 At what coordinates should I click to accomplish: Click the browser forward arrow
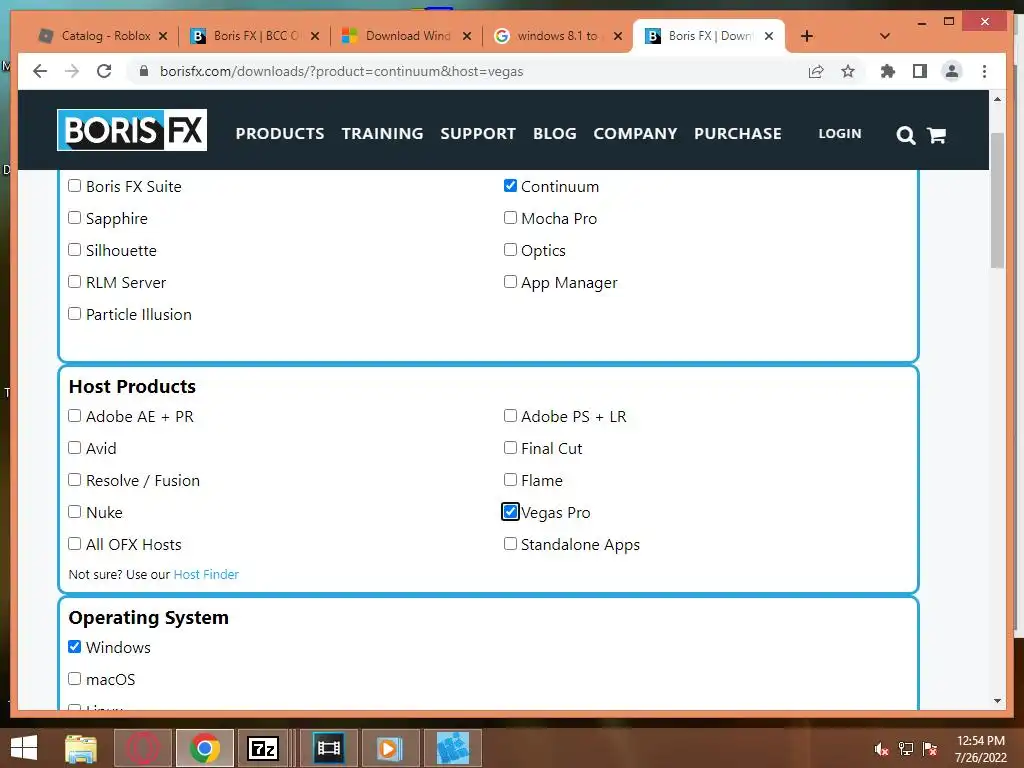point(72,71)
